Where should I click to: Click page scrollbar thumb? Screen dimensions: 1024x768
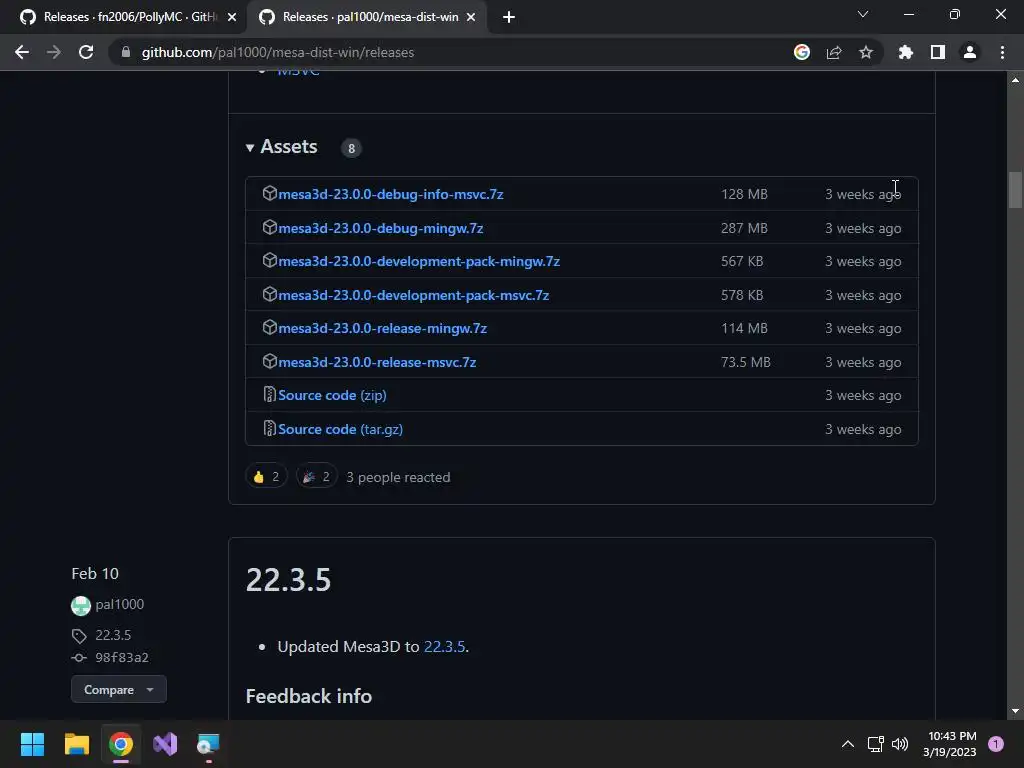[x=1015, y=190]
